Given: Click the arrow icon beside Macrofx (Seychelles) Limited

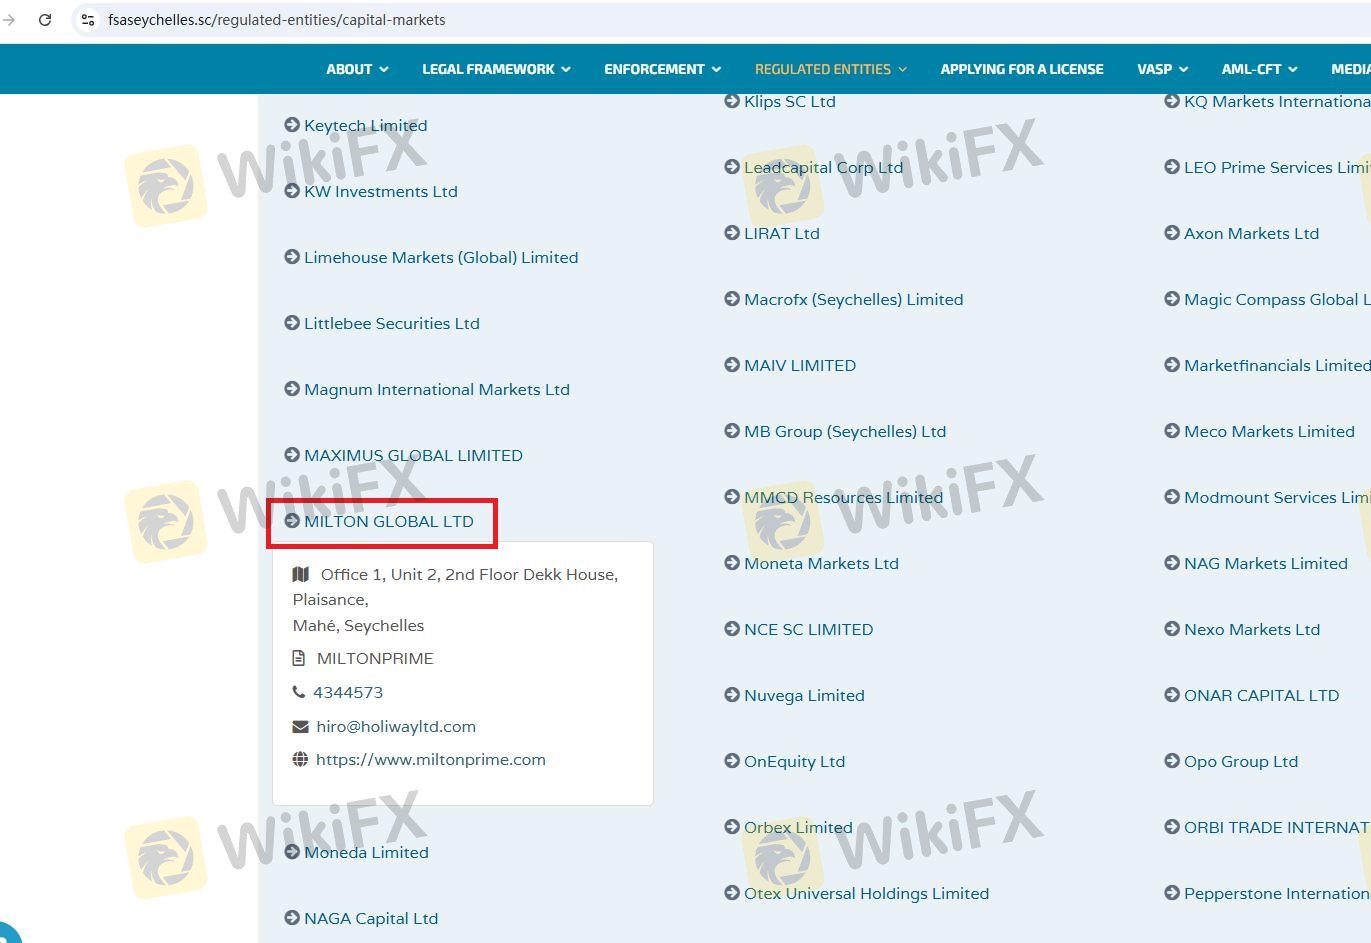Looking at the screenshot, I should (732, 299).
